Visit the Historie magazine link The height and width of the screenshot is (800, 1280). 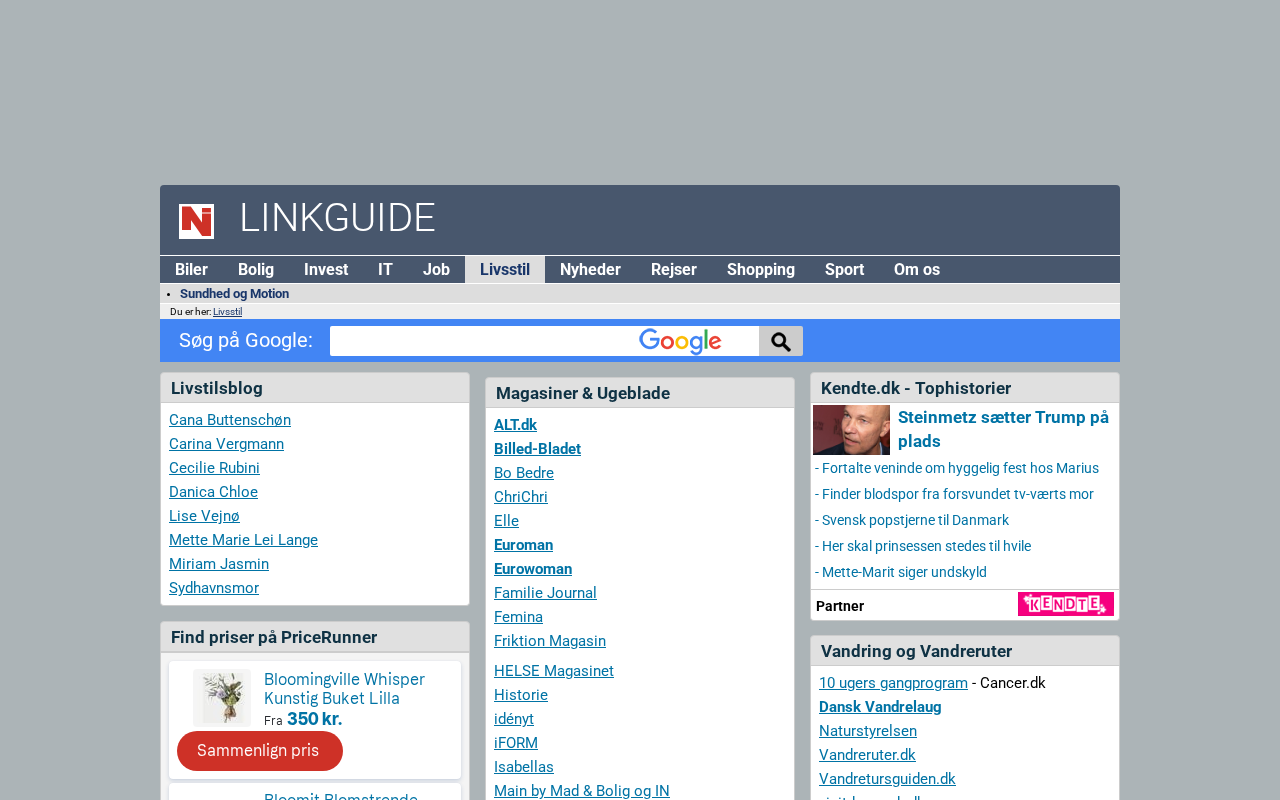click(521, 695)
